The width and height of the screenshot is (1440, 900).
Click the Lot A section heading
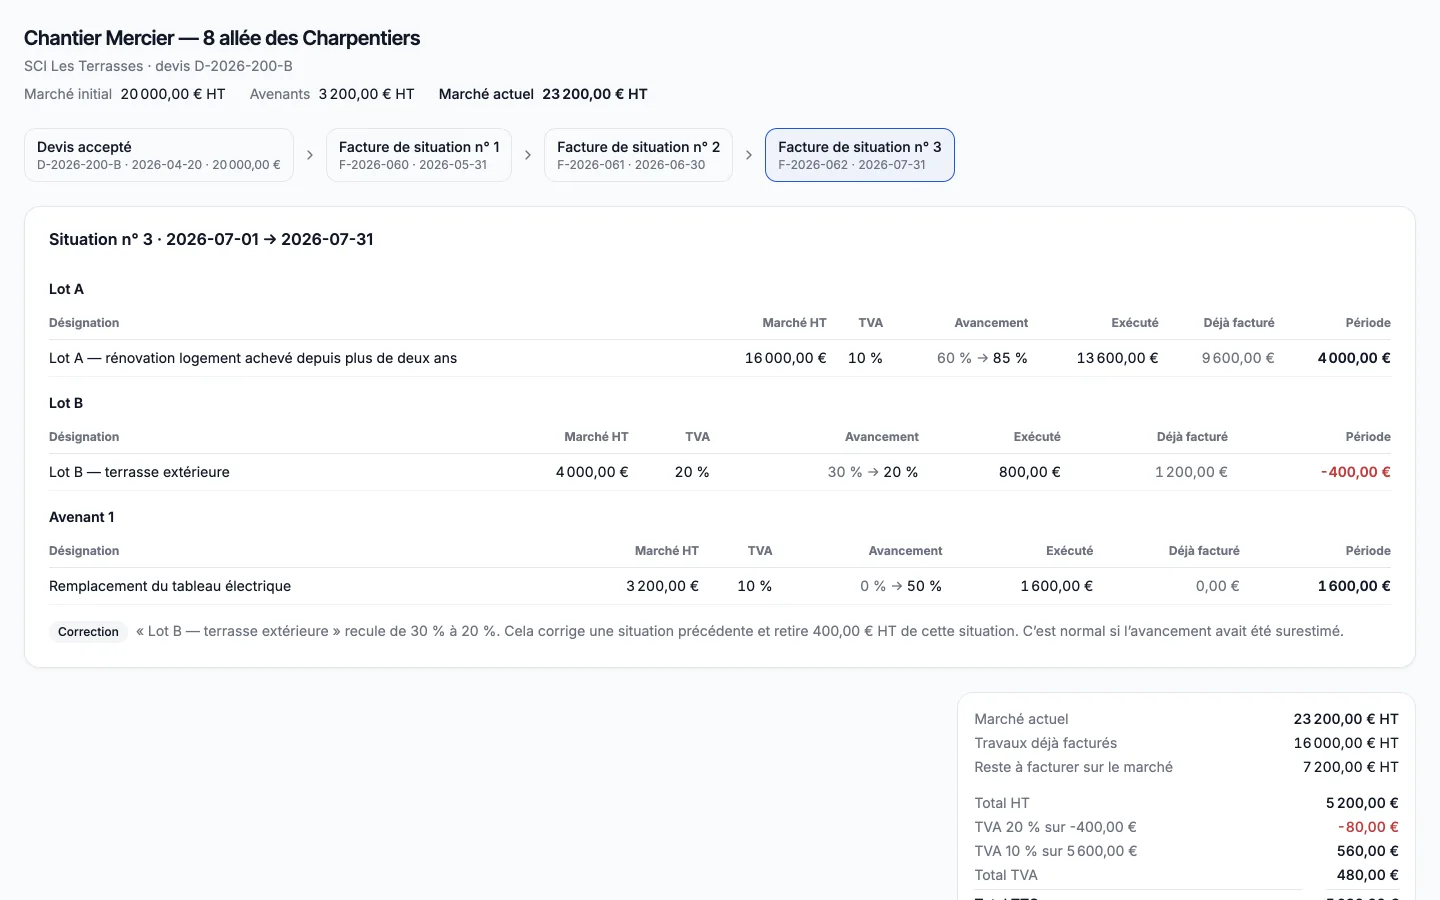pyautogui.click(x=66, y=289)
